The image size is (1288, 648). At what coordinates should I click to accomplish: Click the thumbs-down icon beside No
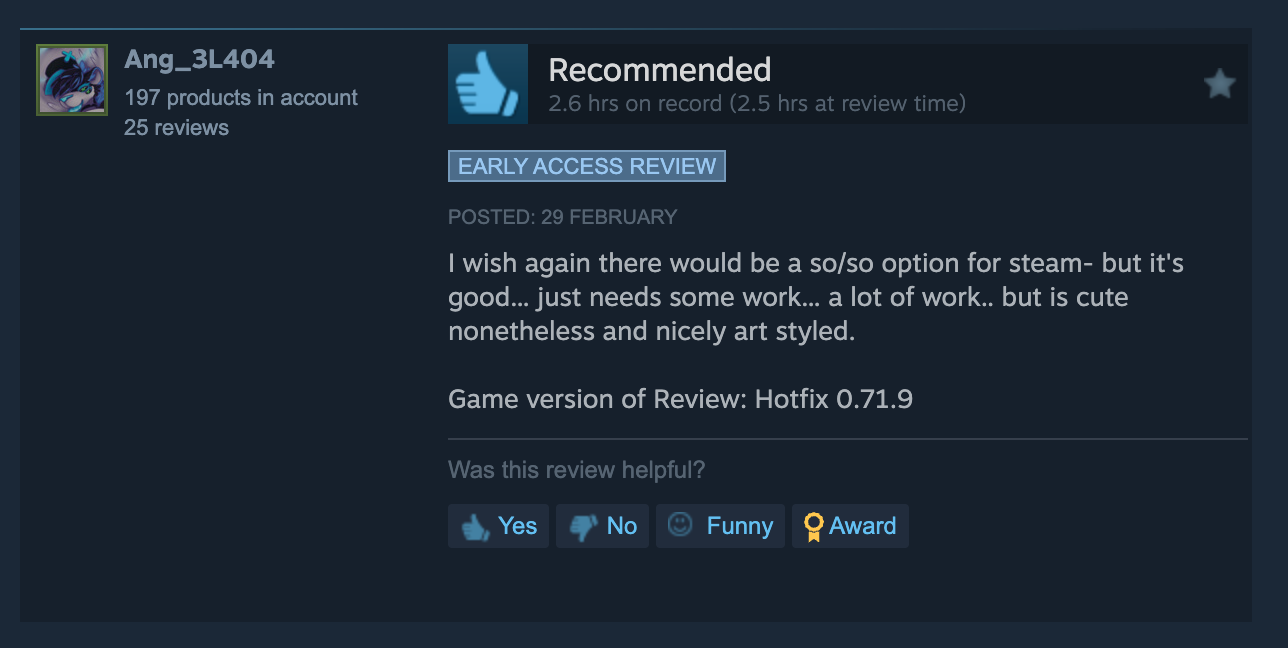[x=583, y=527]
